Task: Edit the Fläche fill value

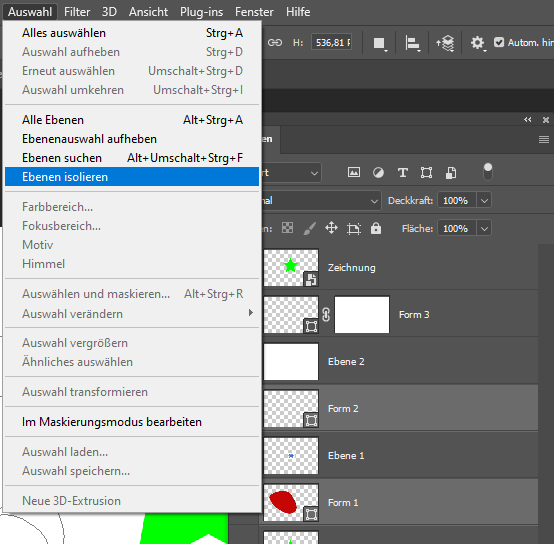Action: tap(456, 229)
